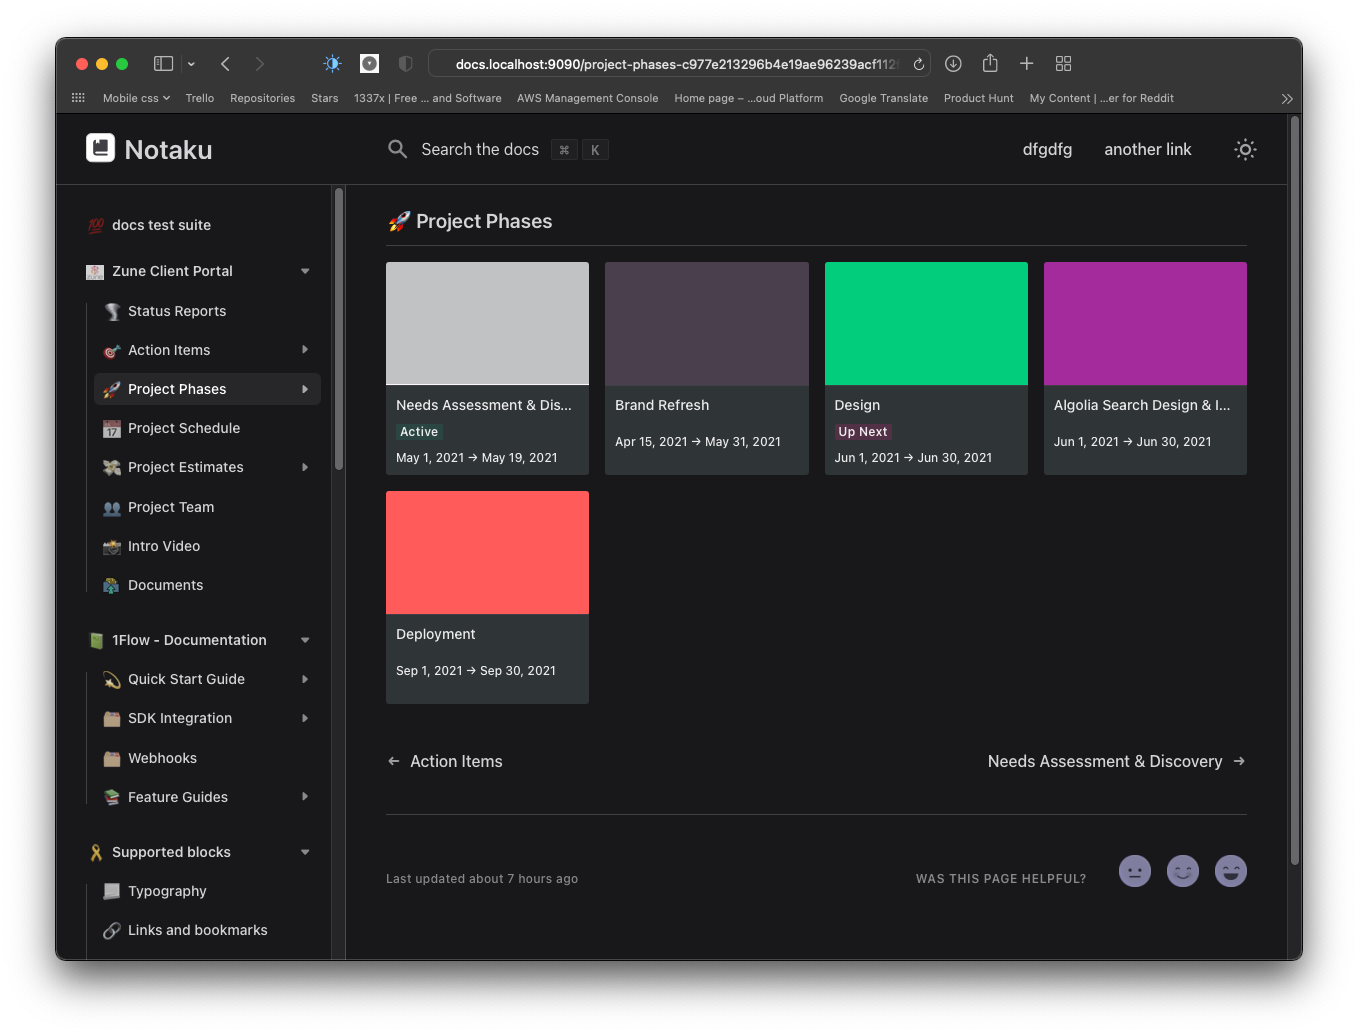This screenshot has width=1358, height=1034.
Task: Open the green Design card cover
Action: click(926, 323)
